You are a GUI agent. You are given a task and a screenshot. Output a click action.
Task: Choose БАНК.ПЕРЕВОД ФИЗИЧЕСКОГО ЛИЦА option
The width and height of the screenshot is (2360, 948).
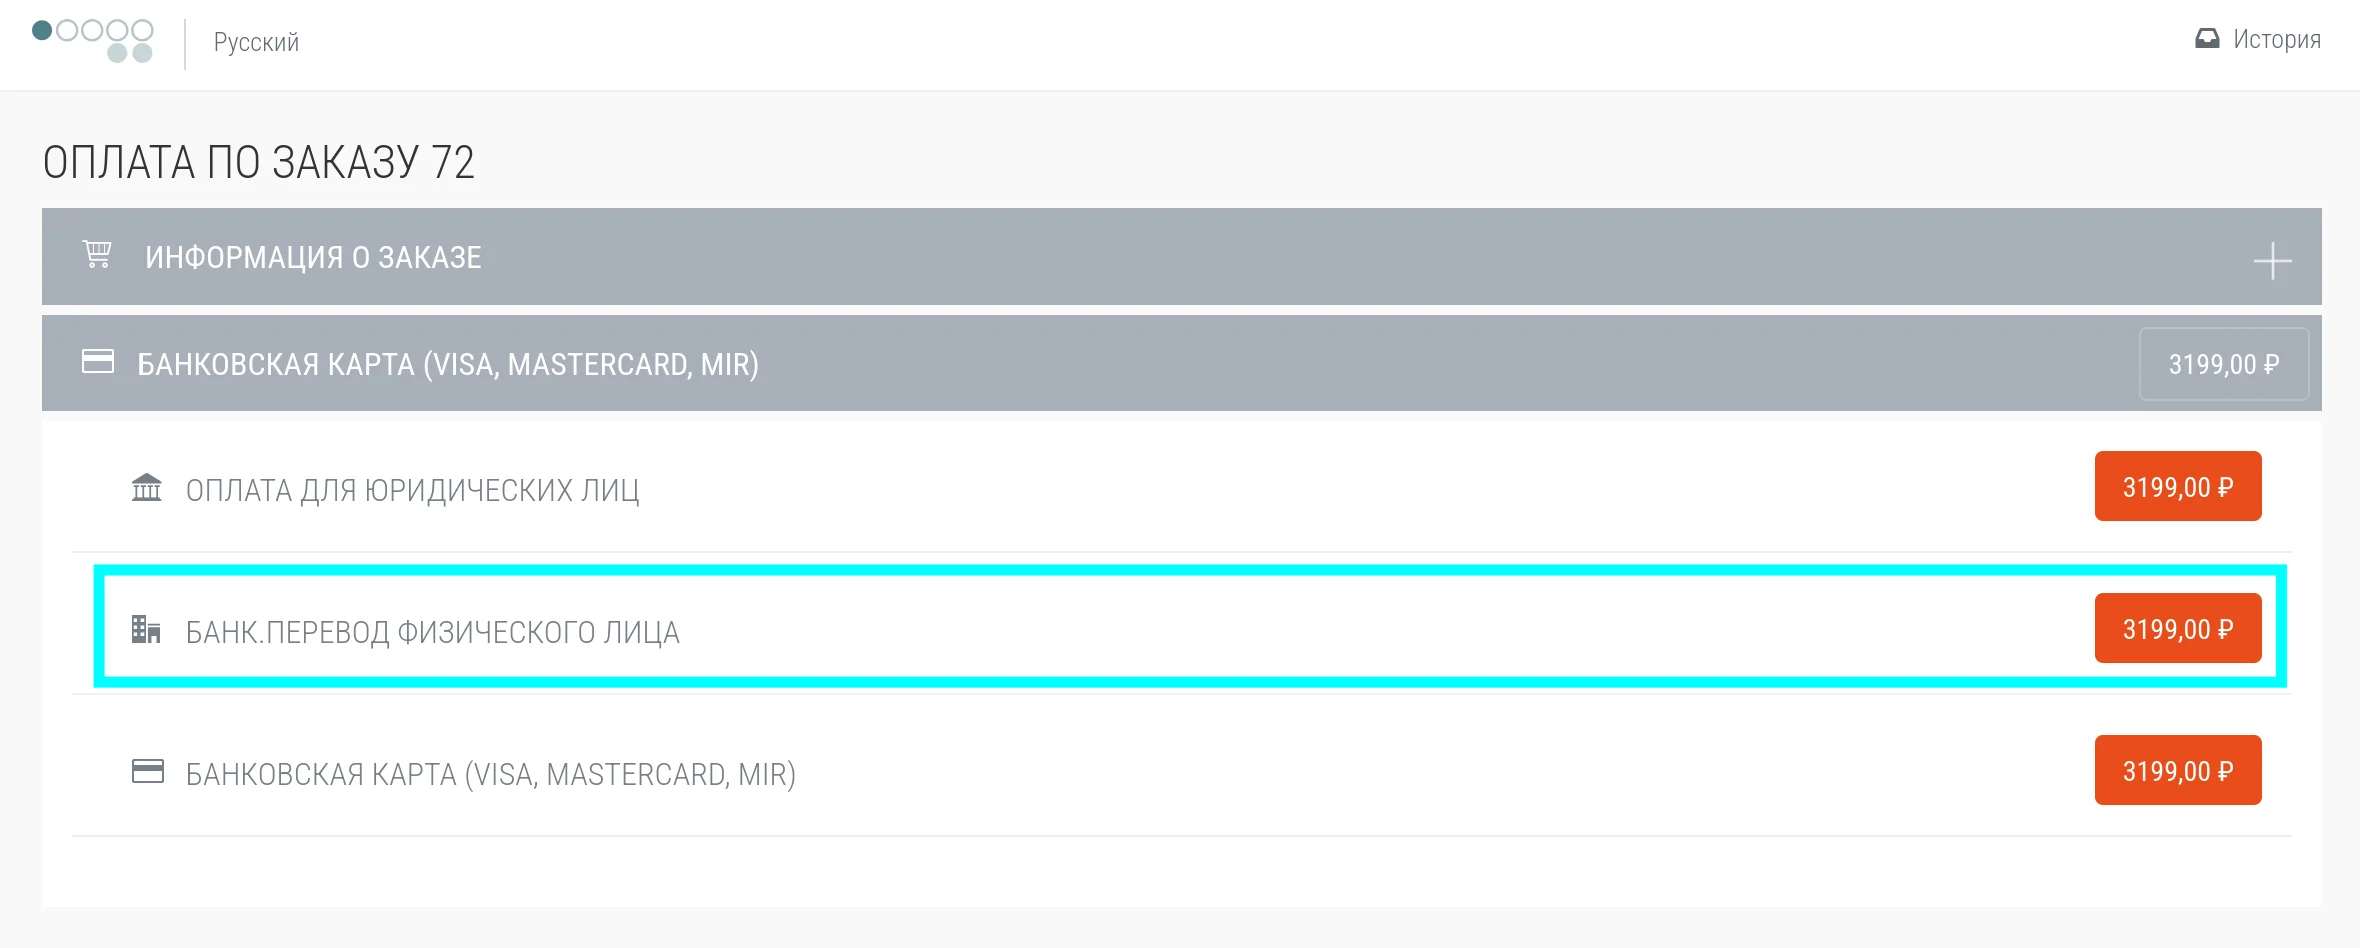point(432,632)
